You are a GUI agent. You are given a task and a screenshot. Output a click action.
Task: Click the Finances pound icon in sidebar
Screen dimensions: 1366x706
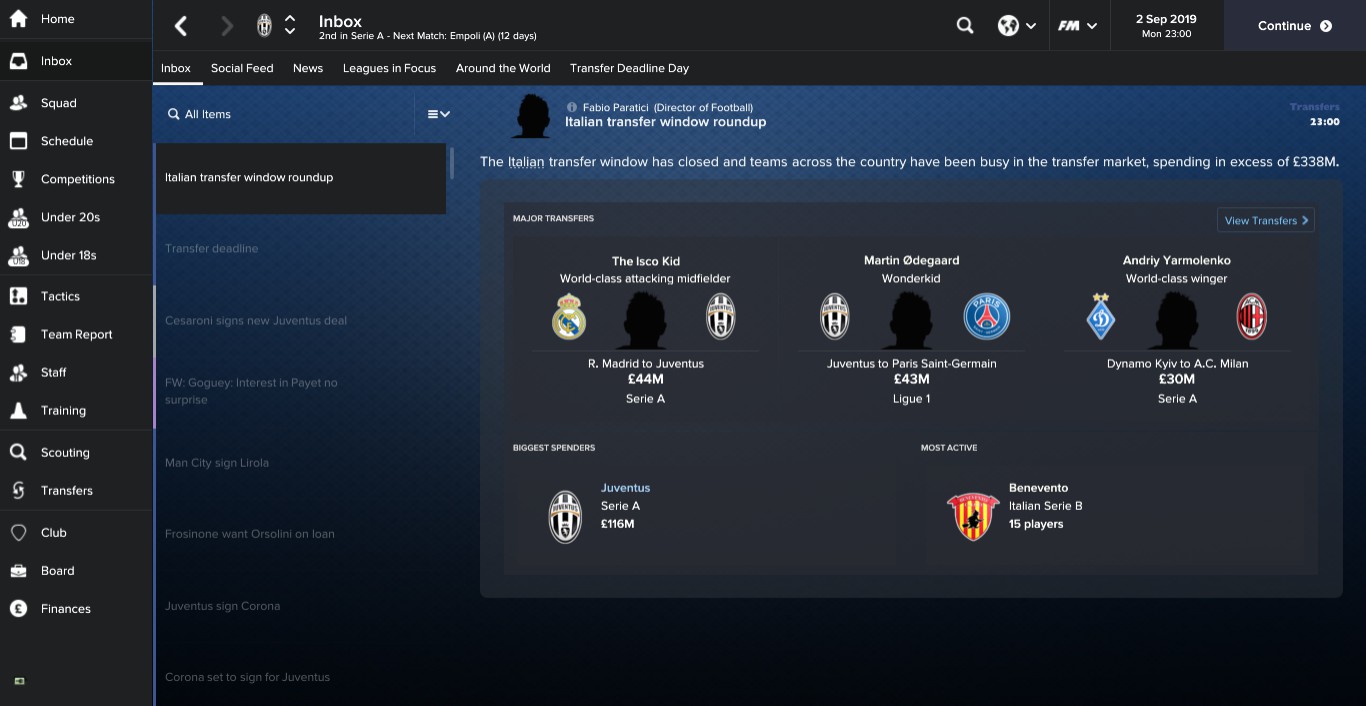pyautogui.click(x=18, y=608)
